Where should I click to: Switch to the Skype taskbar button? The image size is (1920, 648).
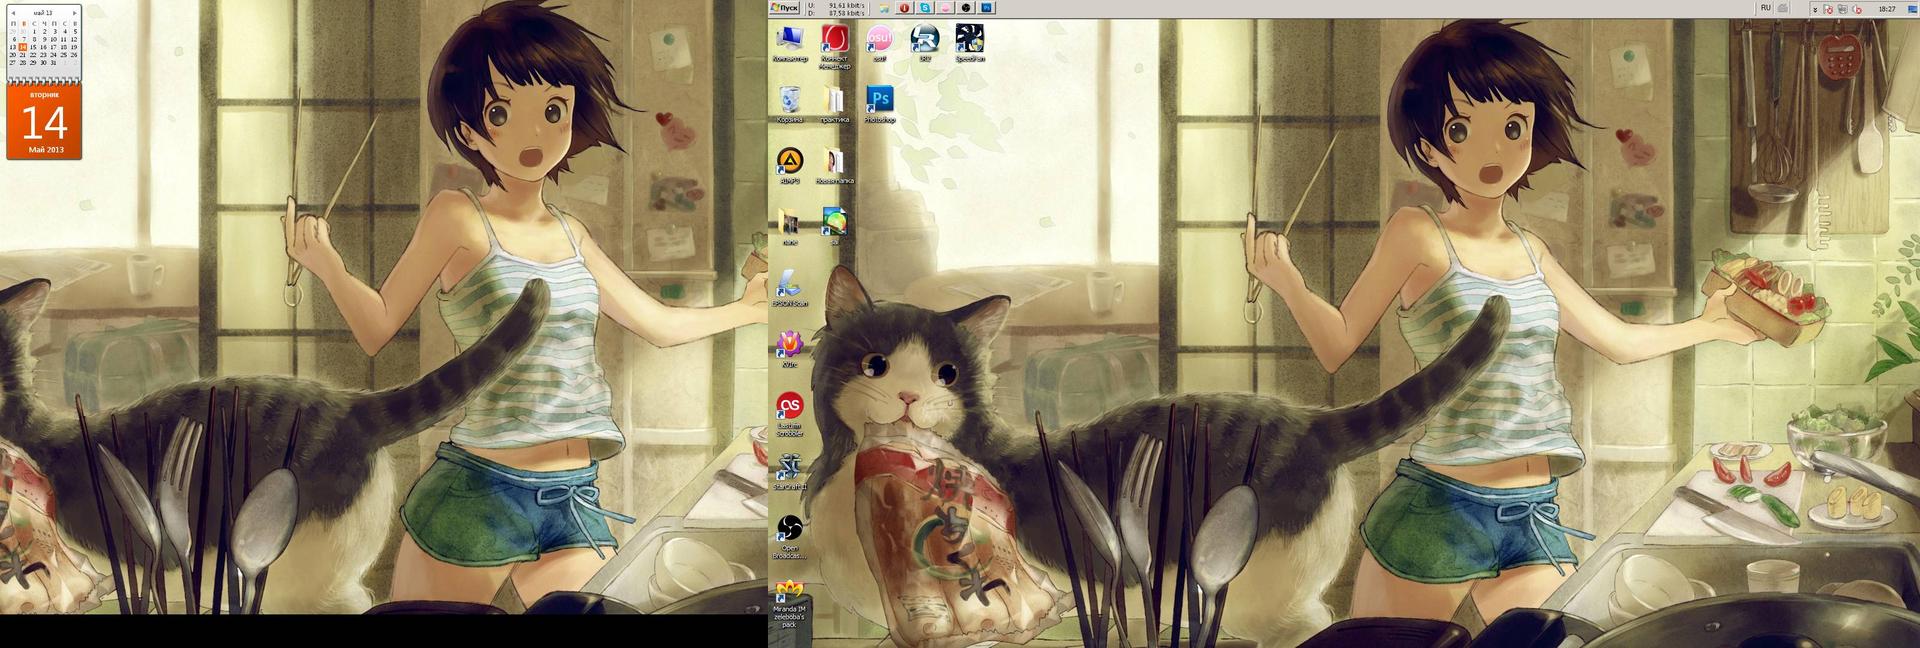point(925,8)
